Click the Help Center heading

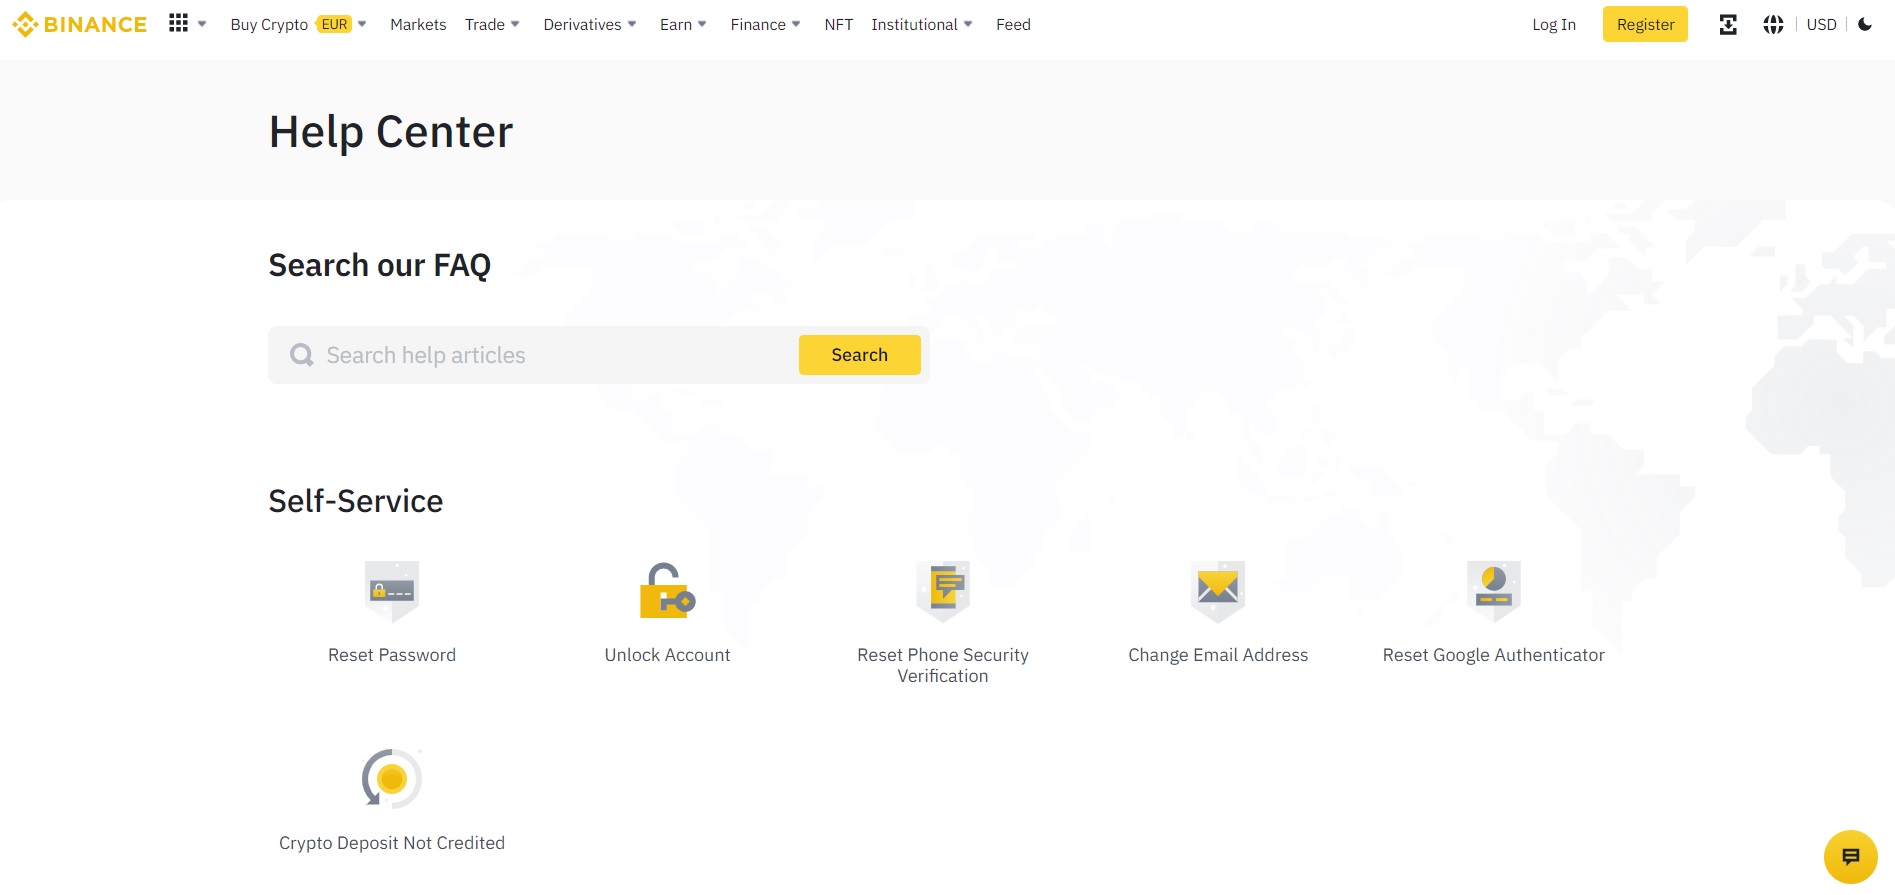[x=391, y=131]
